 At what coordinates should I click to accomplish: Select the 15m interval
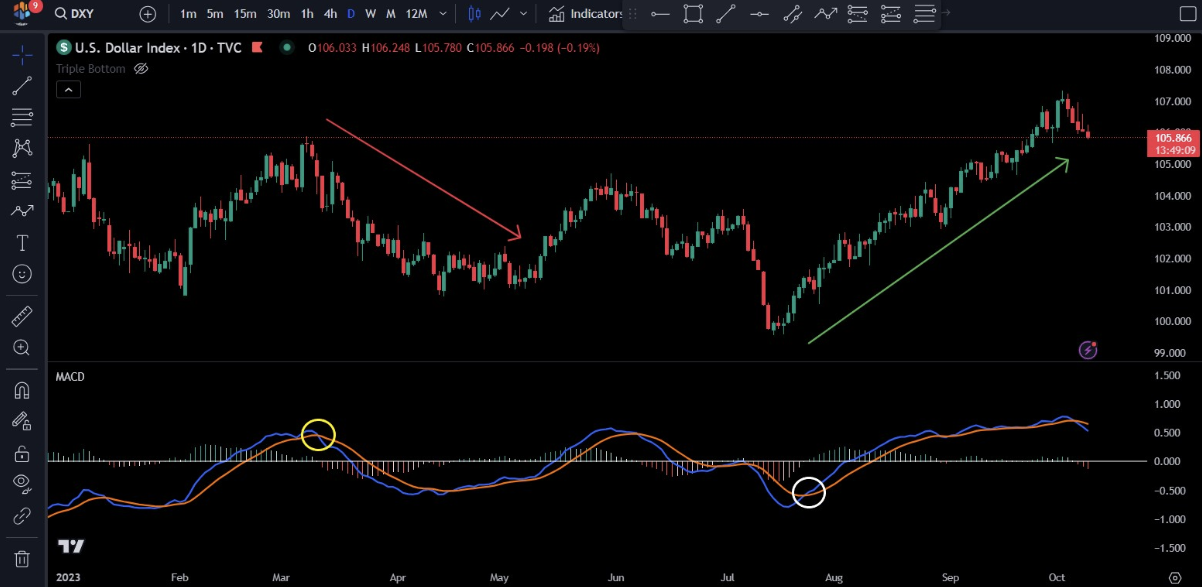[x=244, y=14]
